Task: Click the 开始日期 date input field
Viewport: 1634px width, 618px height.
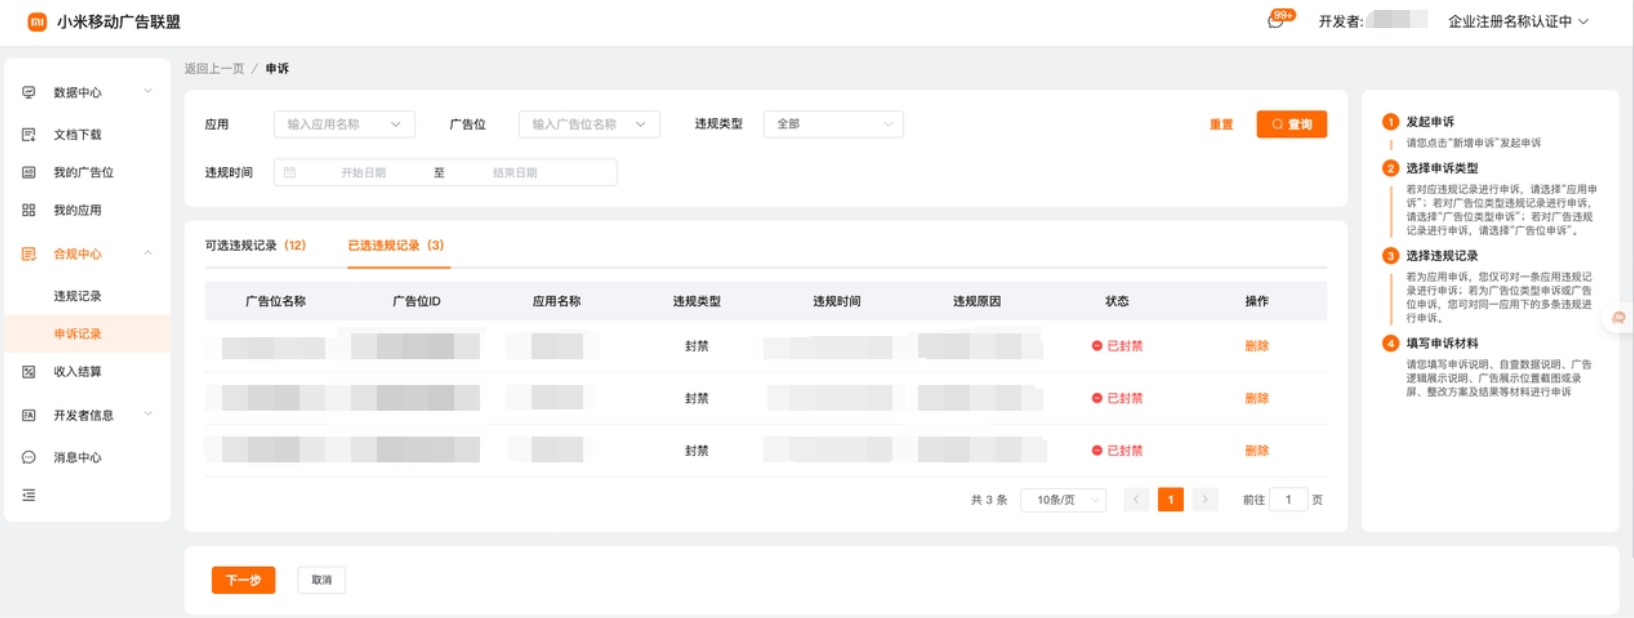Action: [363, 173]
